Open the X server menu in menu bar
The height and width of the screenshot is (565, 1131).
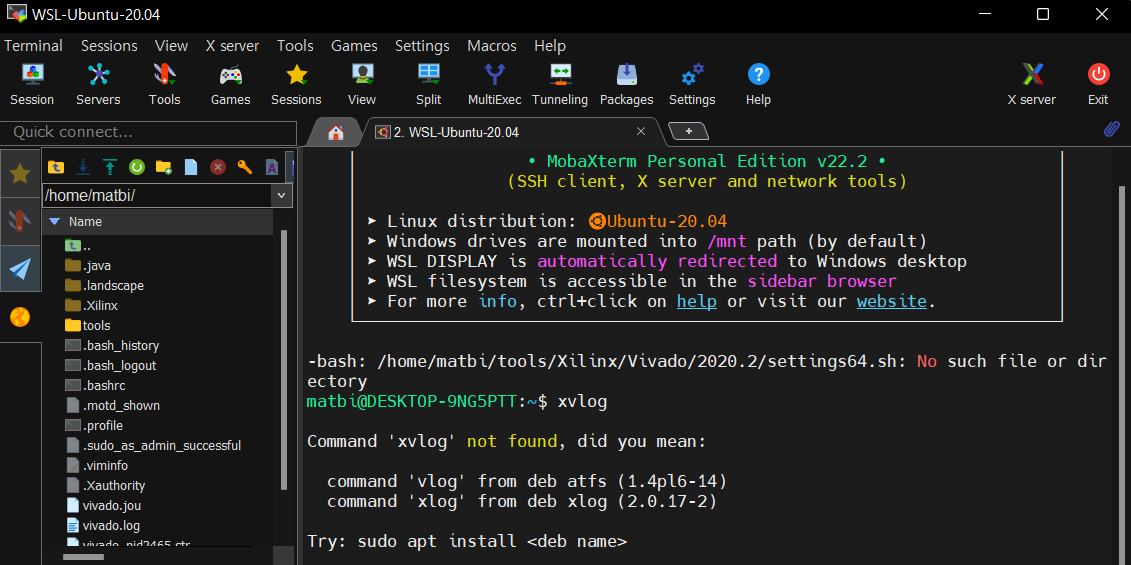click(232, 46)
